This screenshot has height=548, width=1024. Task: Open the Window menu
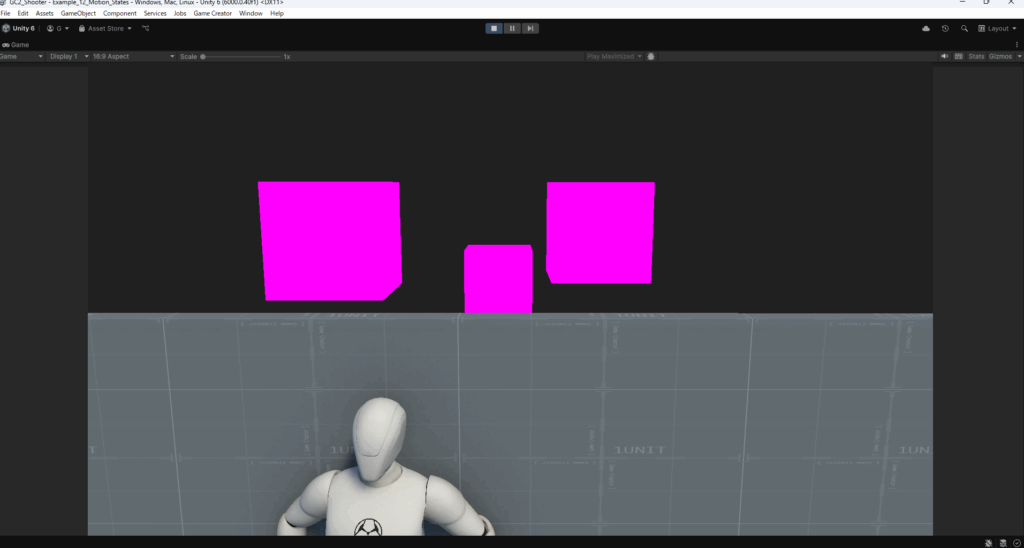(x=251, y=13)
